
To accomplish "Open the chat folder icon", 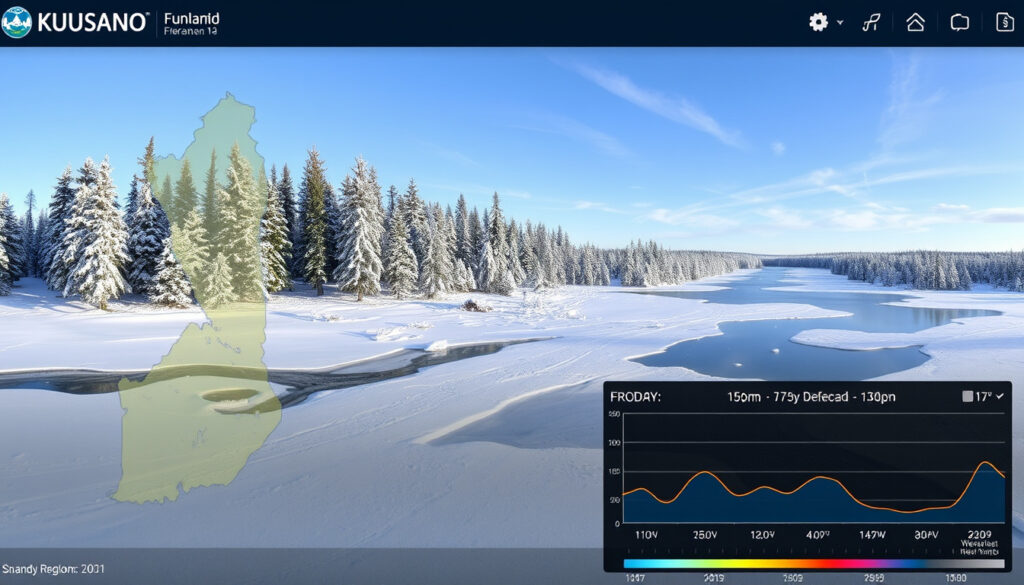I will click(x=959, y=23).
